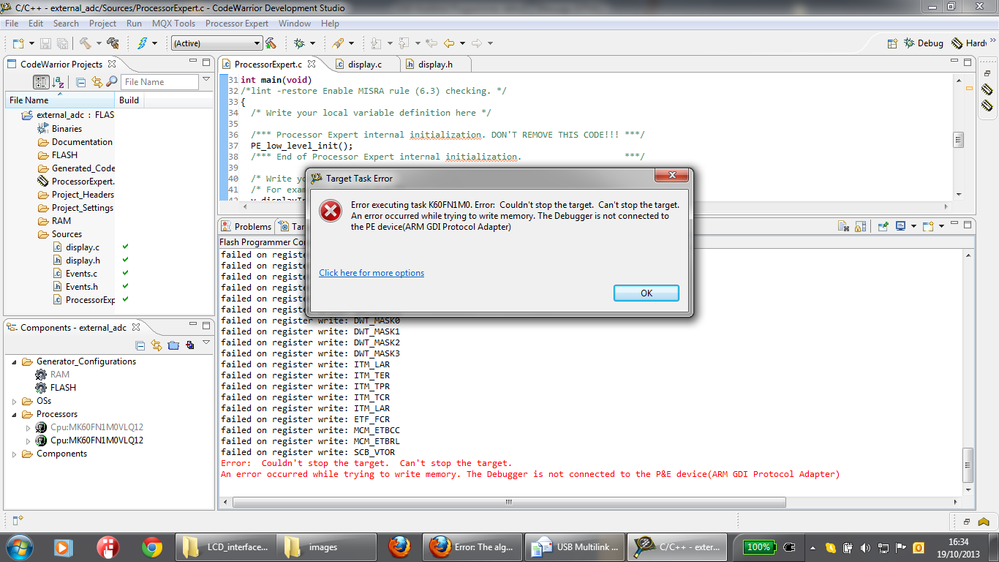Expand the greyed Cpu:MK60FN1M0VLQ12 node

pyautogui.click(x=28, y=428)
